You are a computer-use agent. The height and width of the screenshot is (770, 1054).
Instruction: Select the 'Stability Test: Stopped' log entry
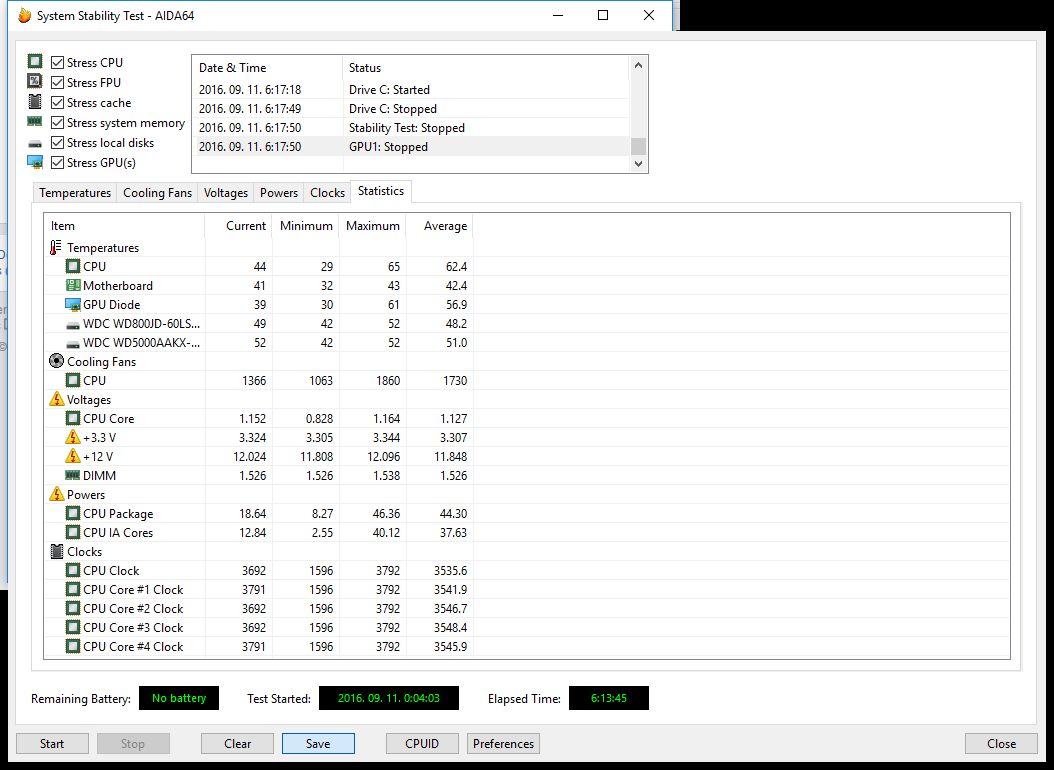point(411,128)
